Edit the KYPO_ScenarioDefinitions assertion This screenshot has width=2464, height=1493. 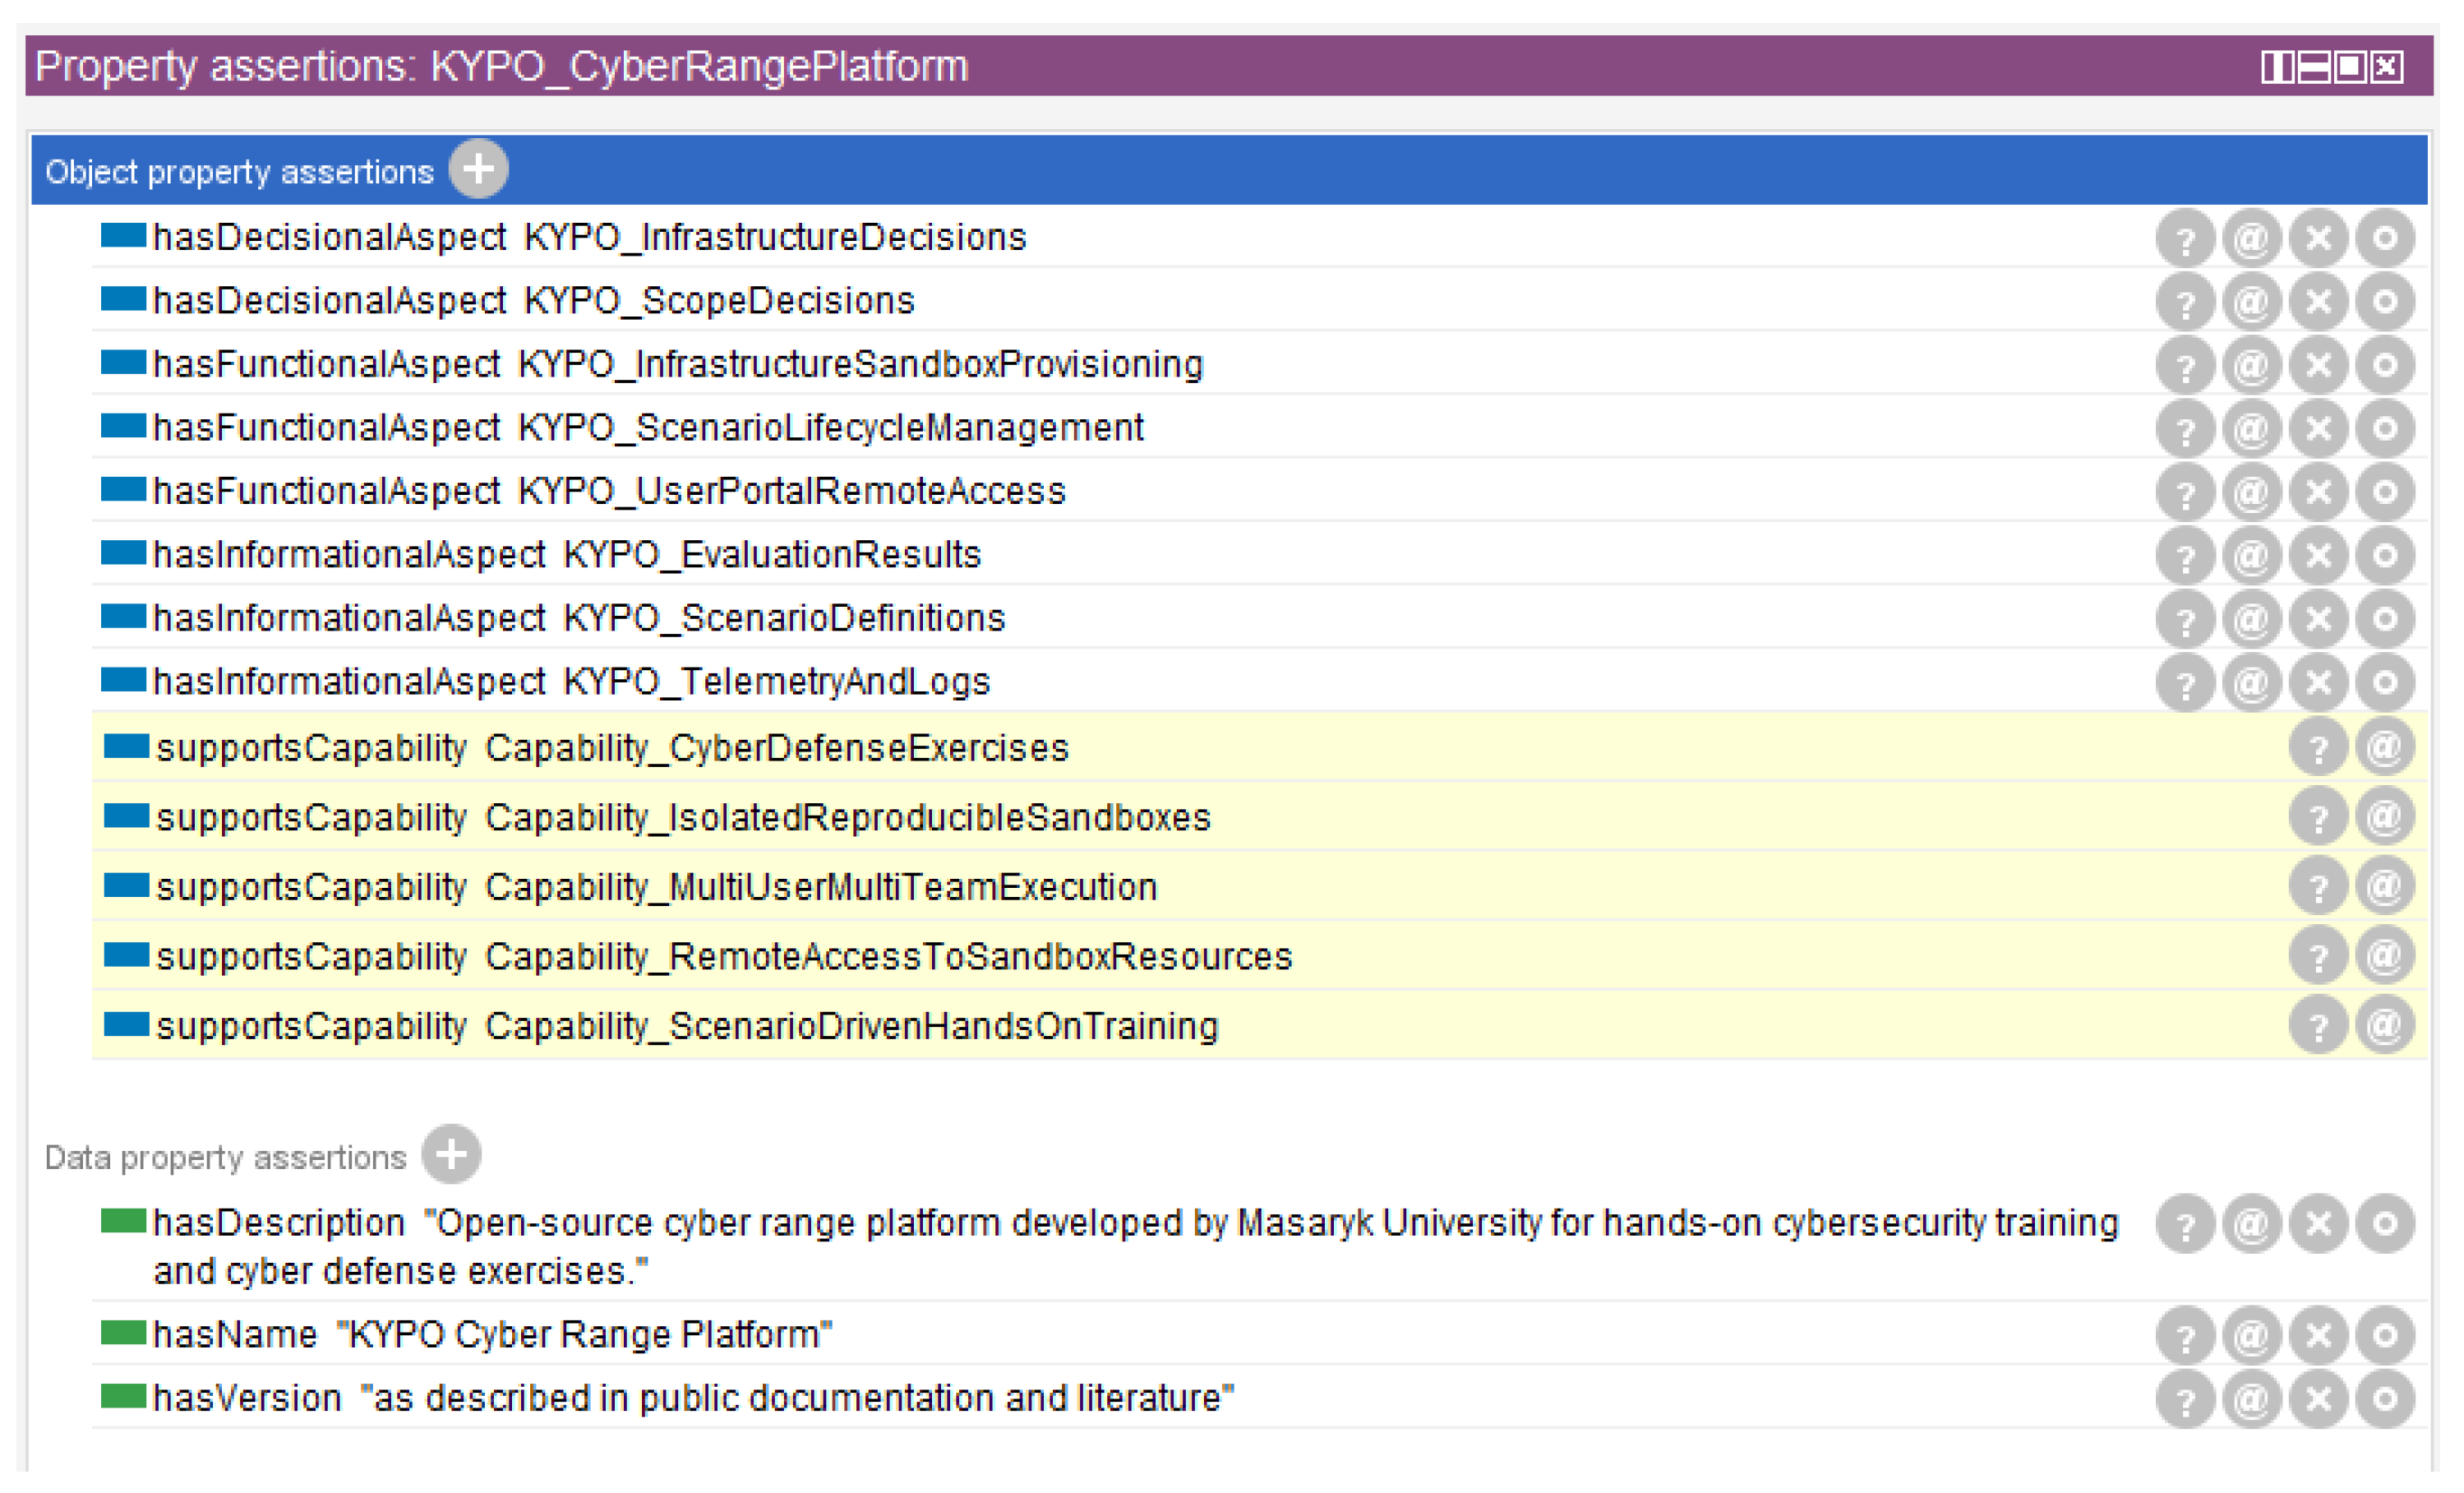(2386, 619)
